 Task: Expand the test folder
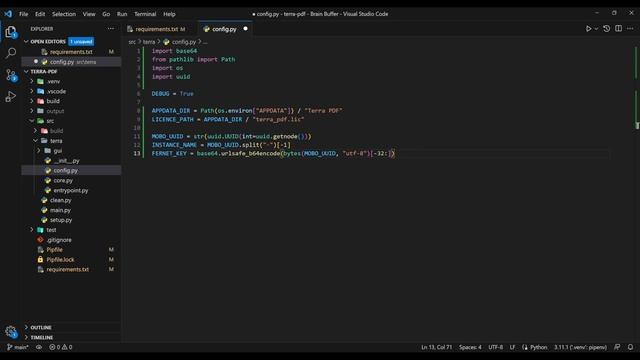(x=32, y=230)
